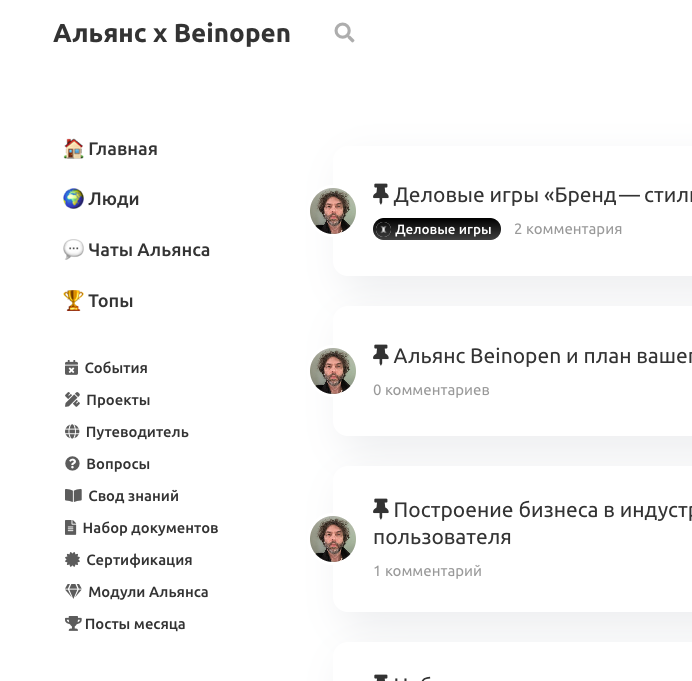692x681 pixels.
Task: Click the house icon beside Главная
Action: click(x=73, y=149)
